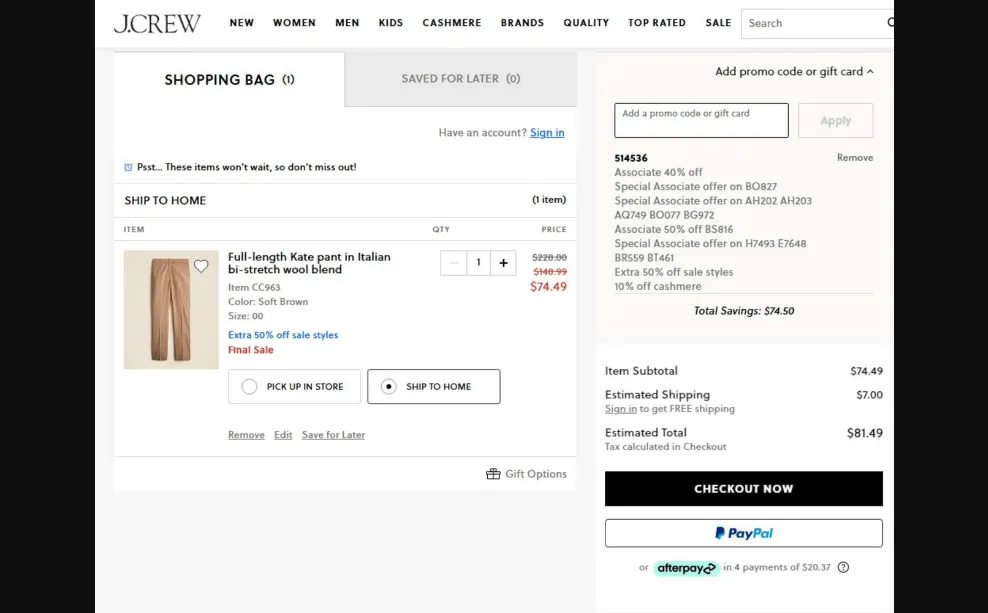Screen dimensions: 988x613
Task: Click the search magnifier icon
Action: (x=888, y=23)
